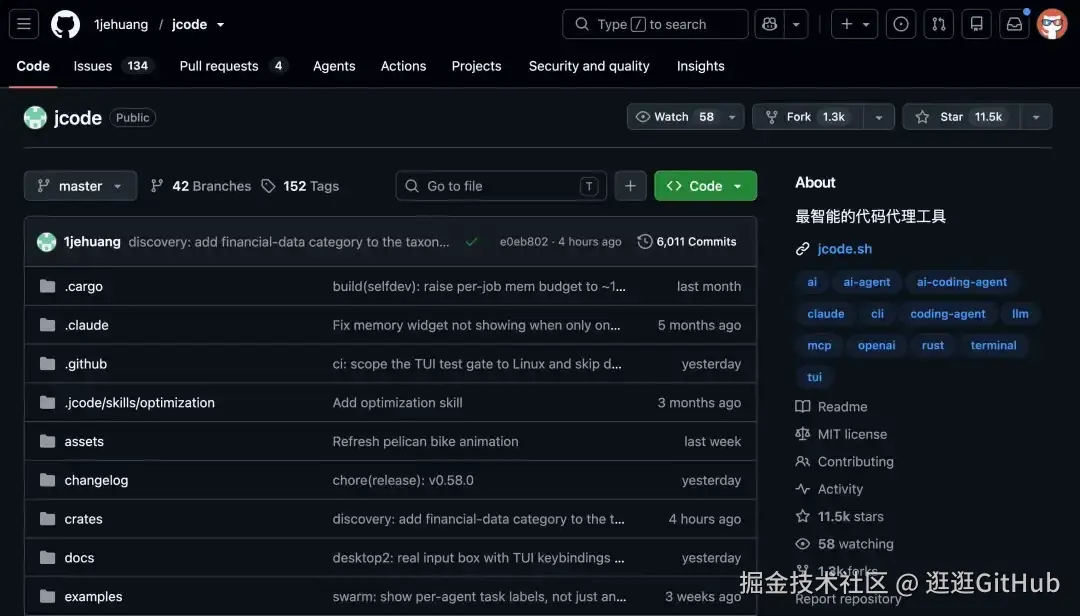This screenshot has width=1080, height=616.
Task: Click the link icon beside jcode.sh
Action: [802, 249]
